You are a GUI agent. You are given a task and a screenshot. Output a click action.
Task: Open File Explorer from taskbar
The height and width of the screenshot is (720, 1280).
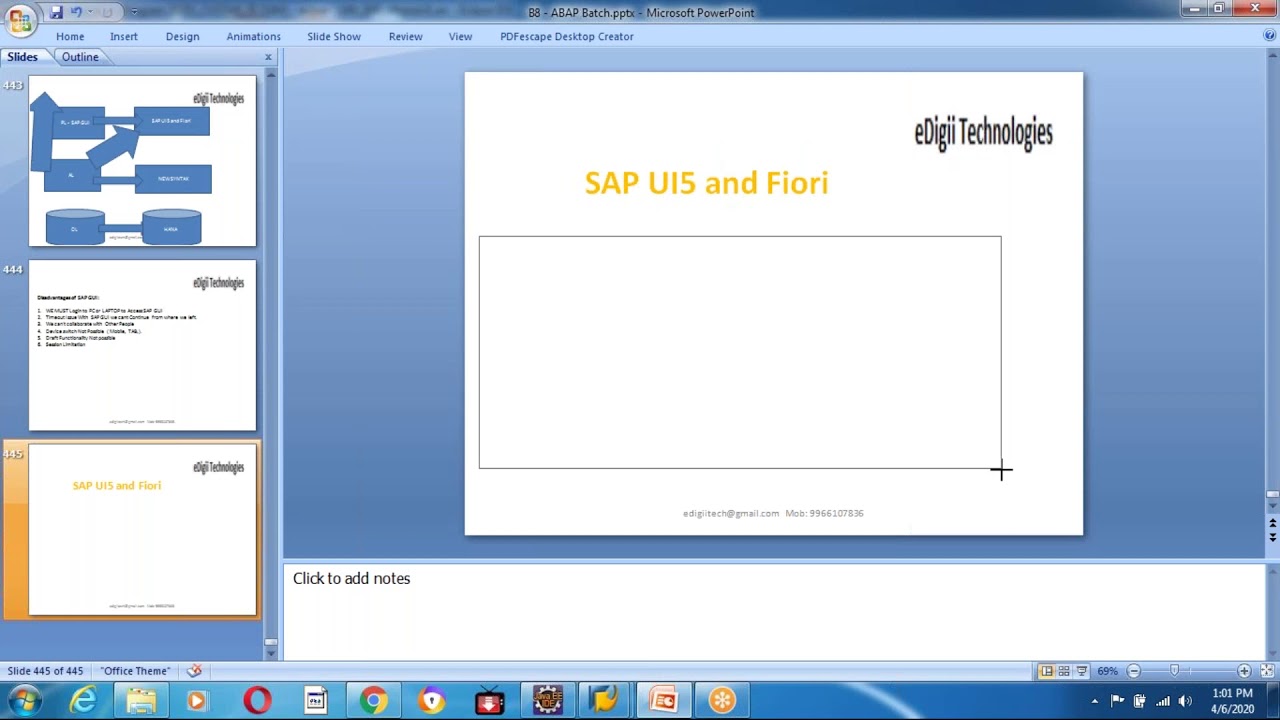(141, 701)
